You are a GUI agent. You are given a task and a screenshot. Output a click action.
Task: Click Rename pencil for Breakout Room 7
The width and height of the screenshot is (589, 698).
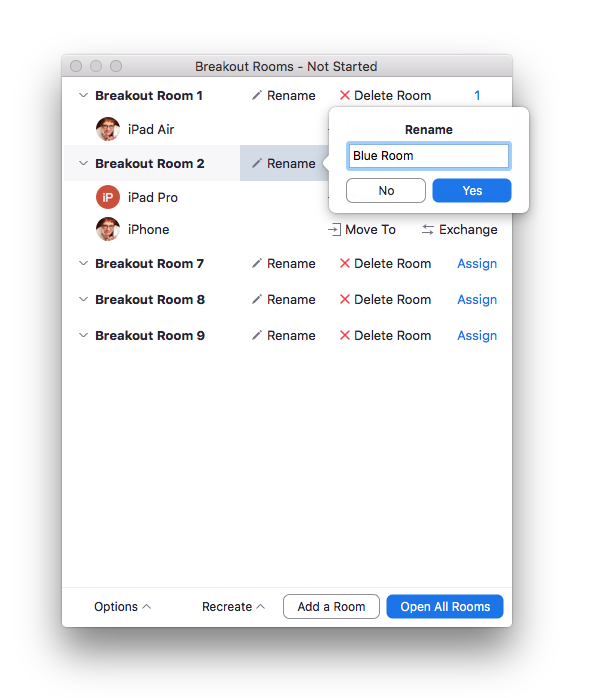point(256,263)
